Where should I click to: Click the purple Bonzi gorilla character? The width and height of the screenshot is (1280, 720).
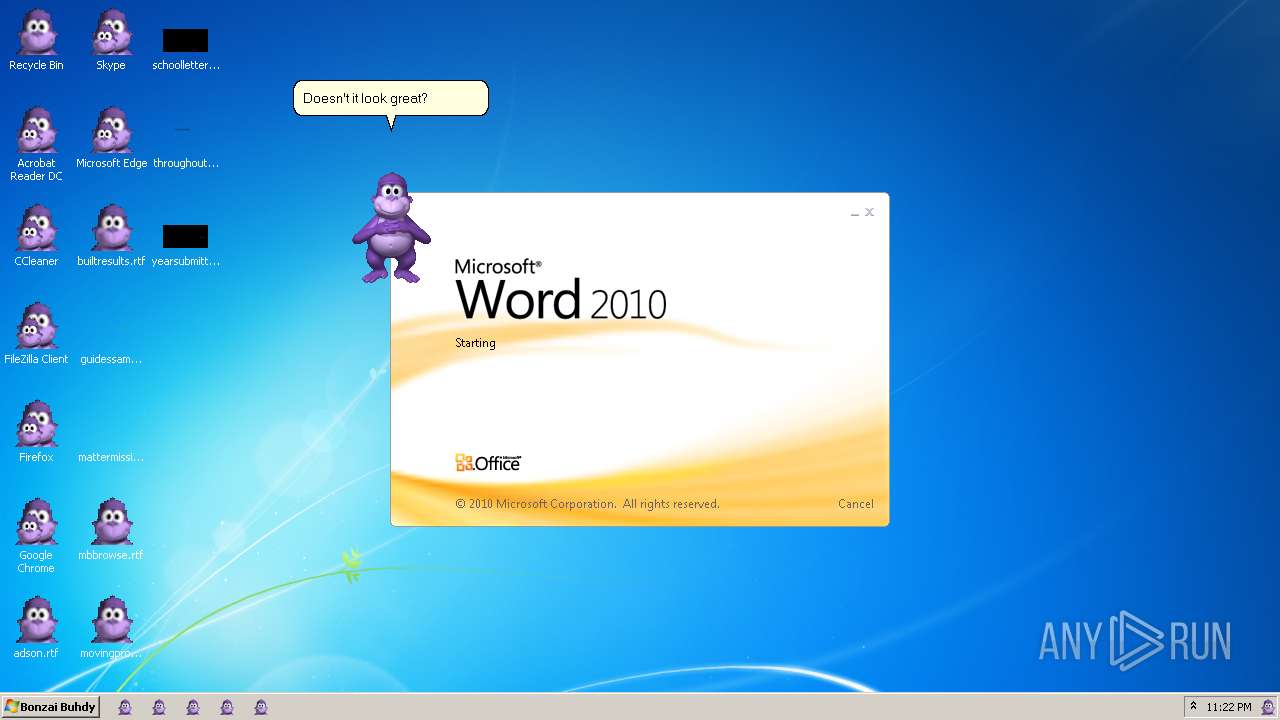[391, 228]
